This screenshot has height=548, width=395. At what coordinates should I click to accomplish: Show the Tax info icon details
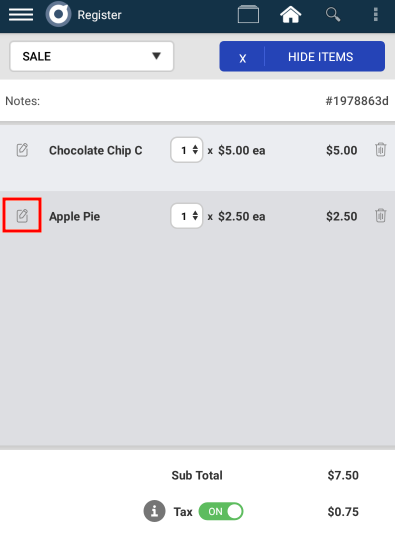pos(154,511)
